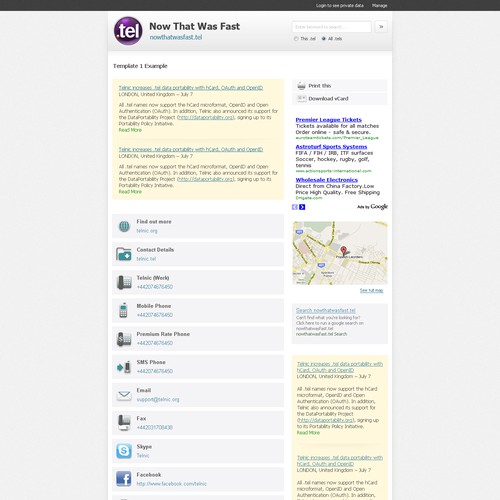
Task: Select the "This .tel" radio button
Action: [296, 39]
